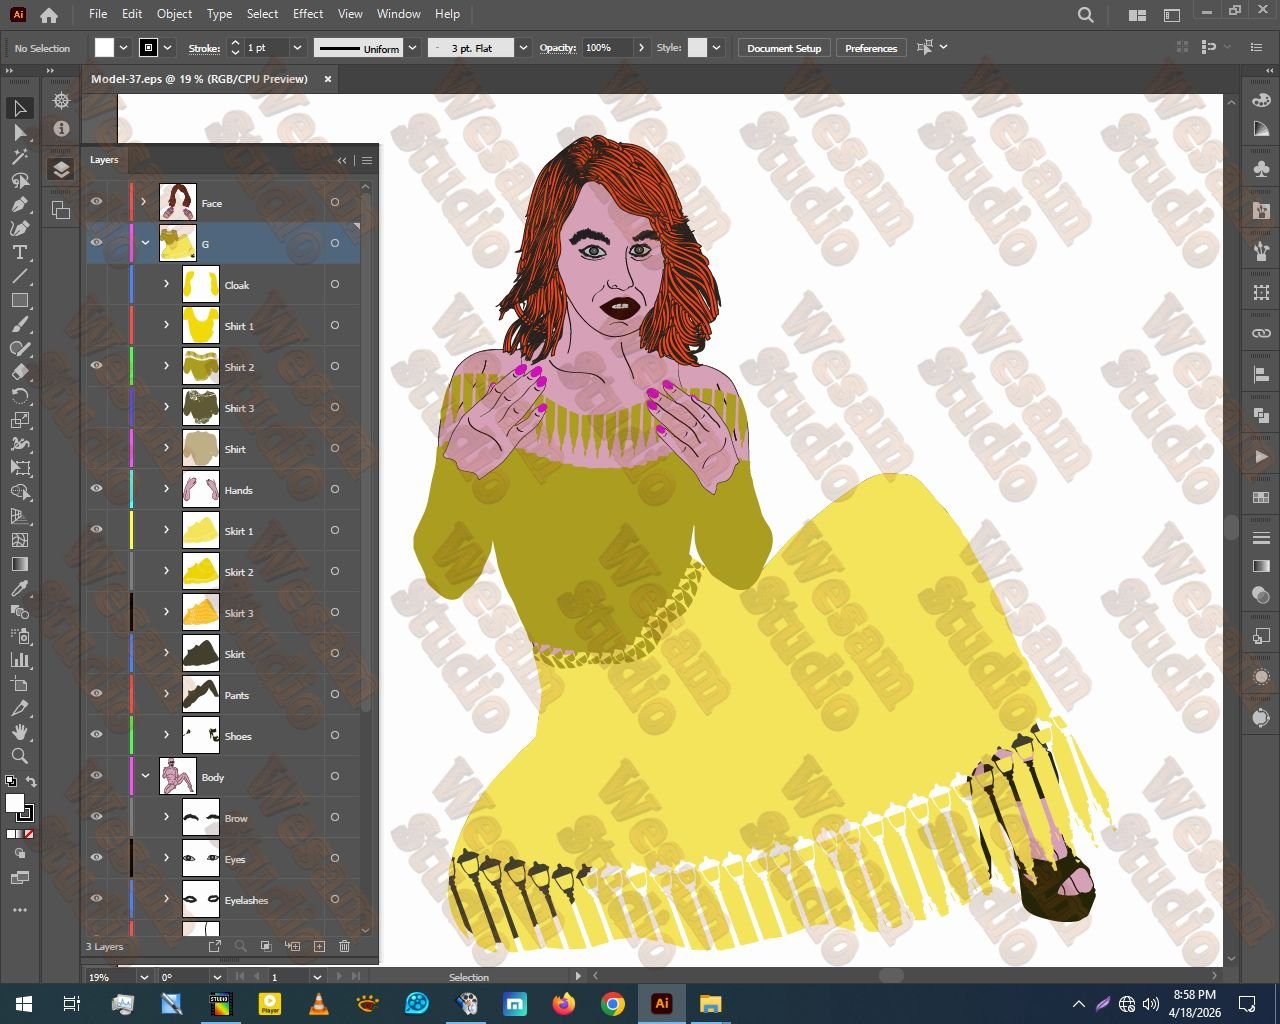Click the Shirt 3 layer thumbnail
The width and height of the screenshot is (1280, 1024).
point(201,407)
